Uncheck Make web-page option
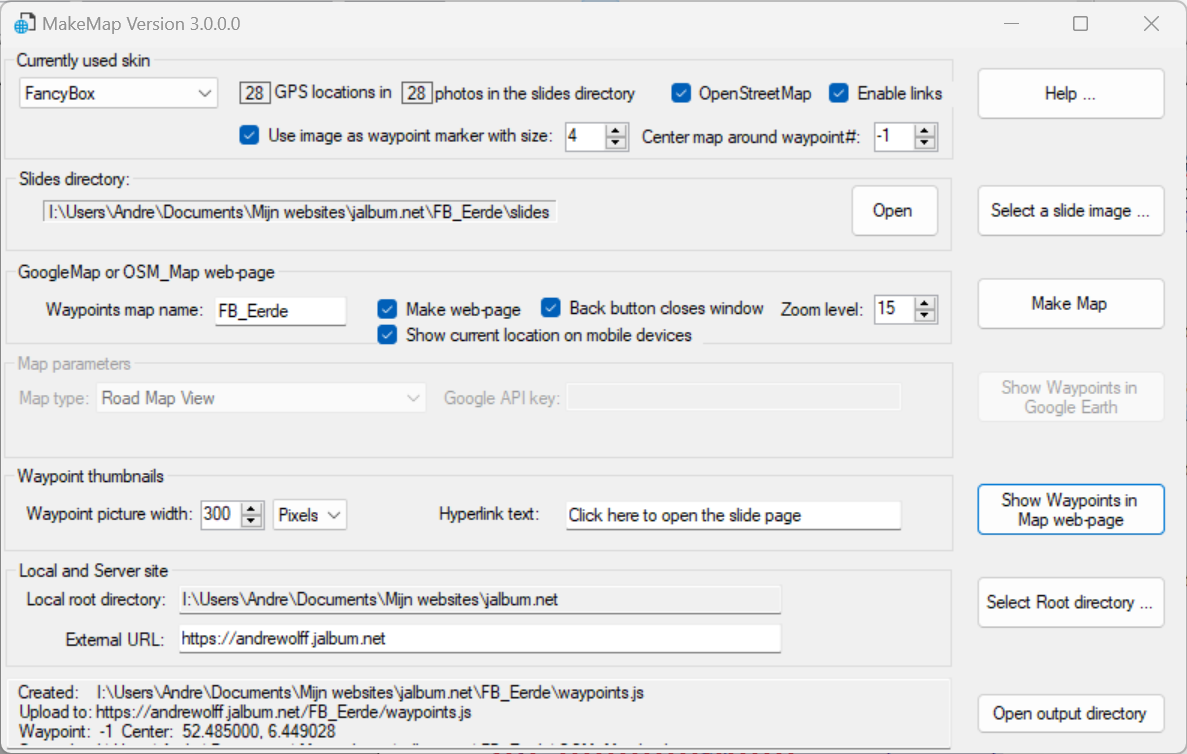The height and width of the screenshot is (754, 1187). [387, 309]
